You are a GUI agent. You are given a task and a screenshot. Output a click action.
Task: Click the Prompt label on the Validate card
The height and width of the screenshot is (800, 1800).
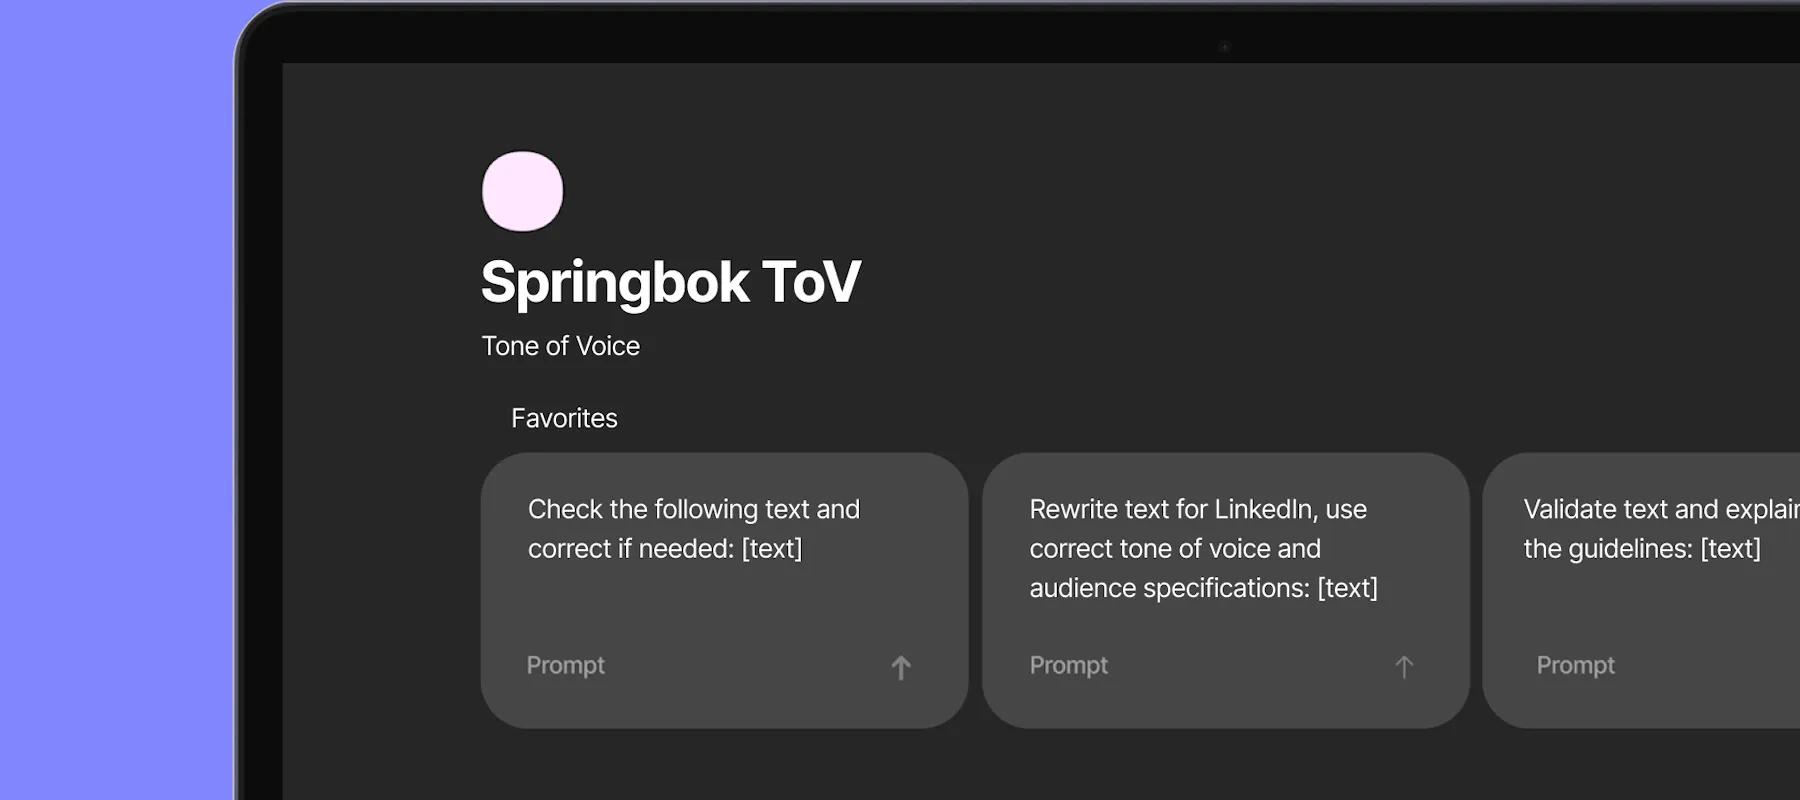coord(1576,665)
